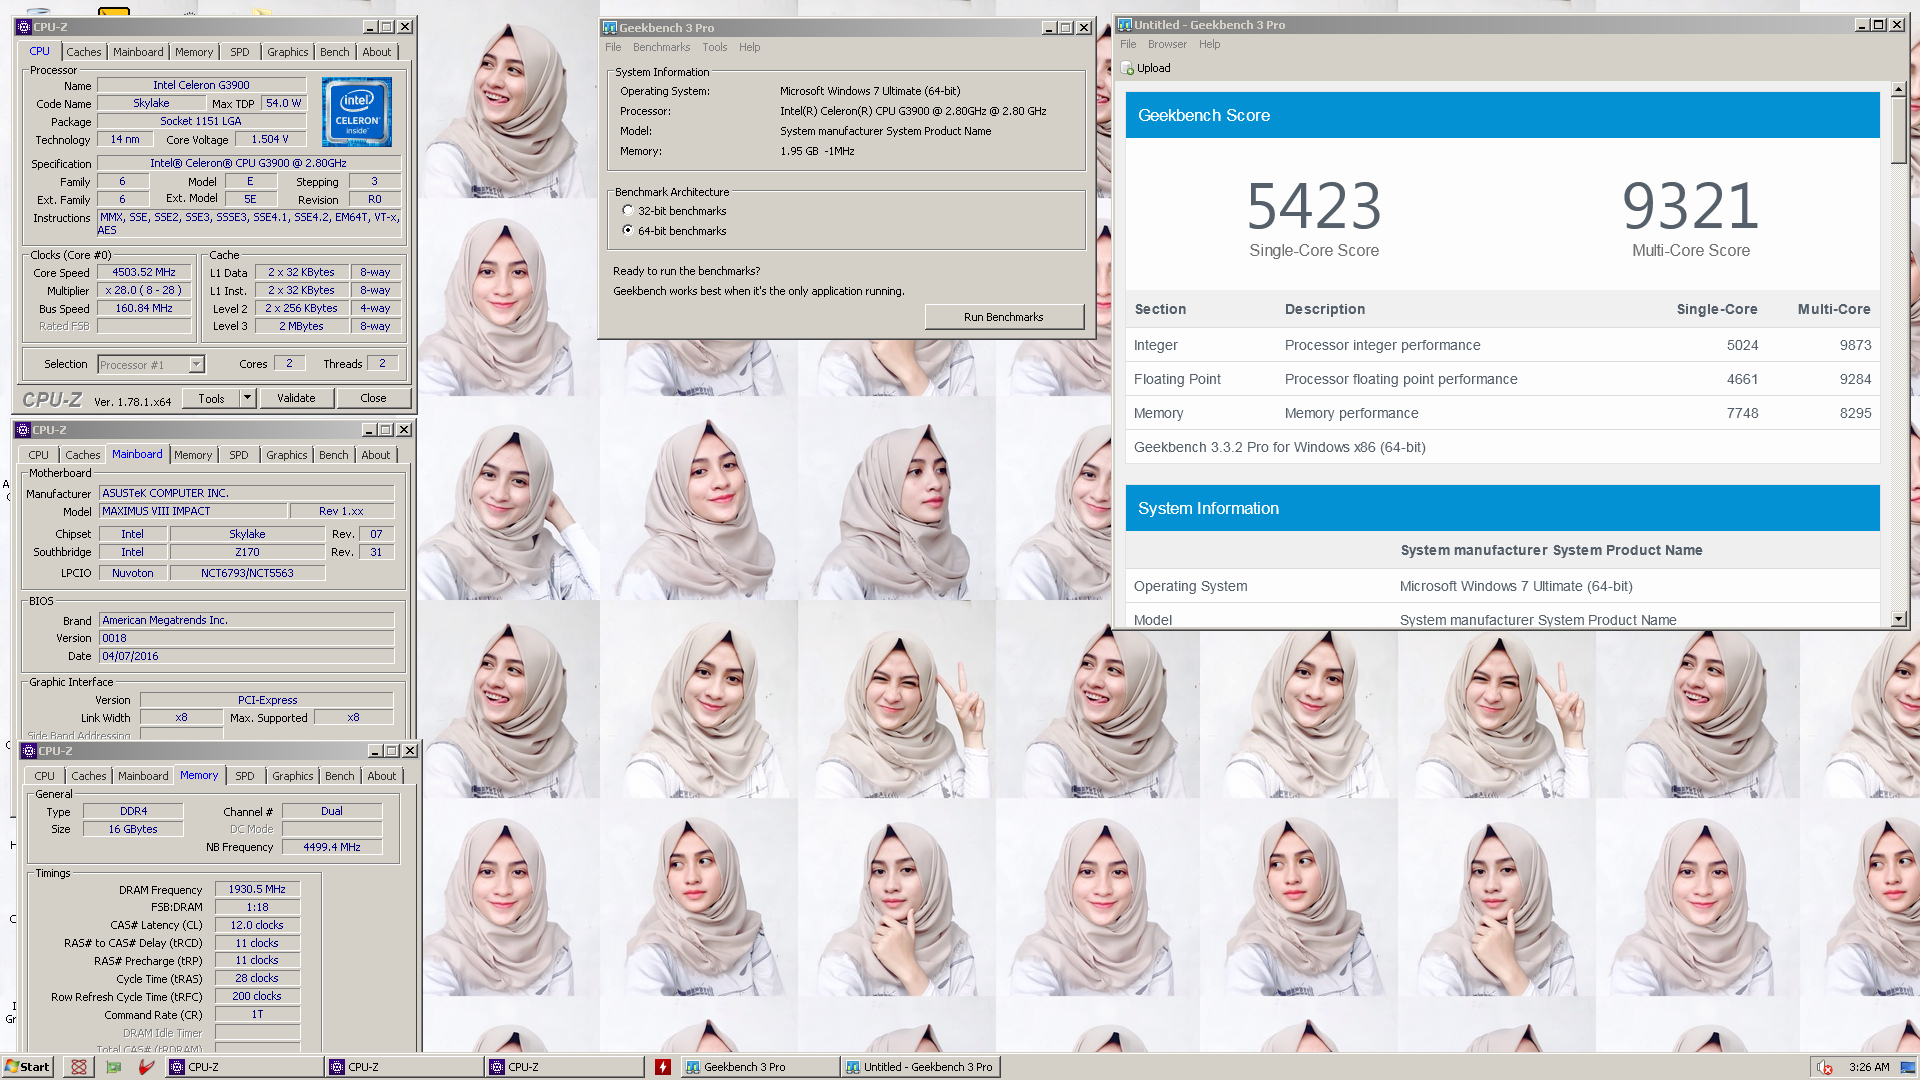Screen dimensions: 1920x1080
Task: Click the red lightning bolt taskbar icon
Action: click(x=662, y=1067)
